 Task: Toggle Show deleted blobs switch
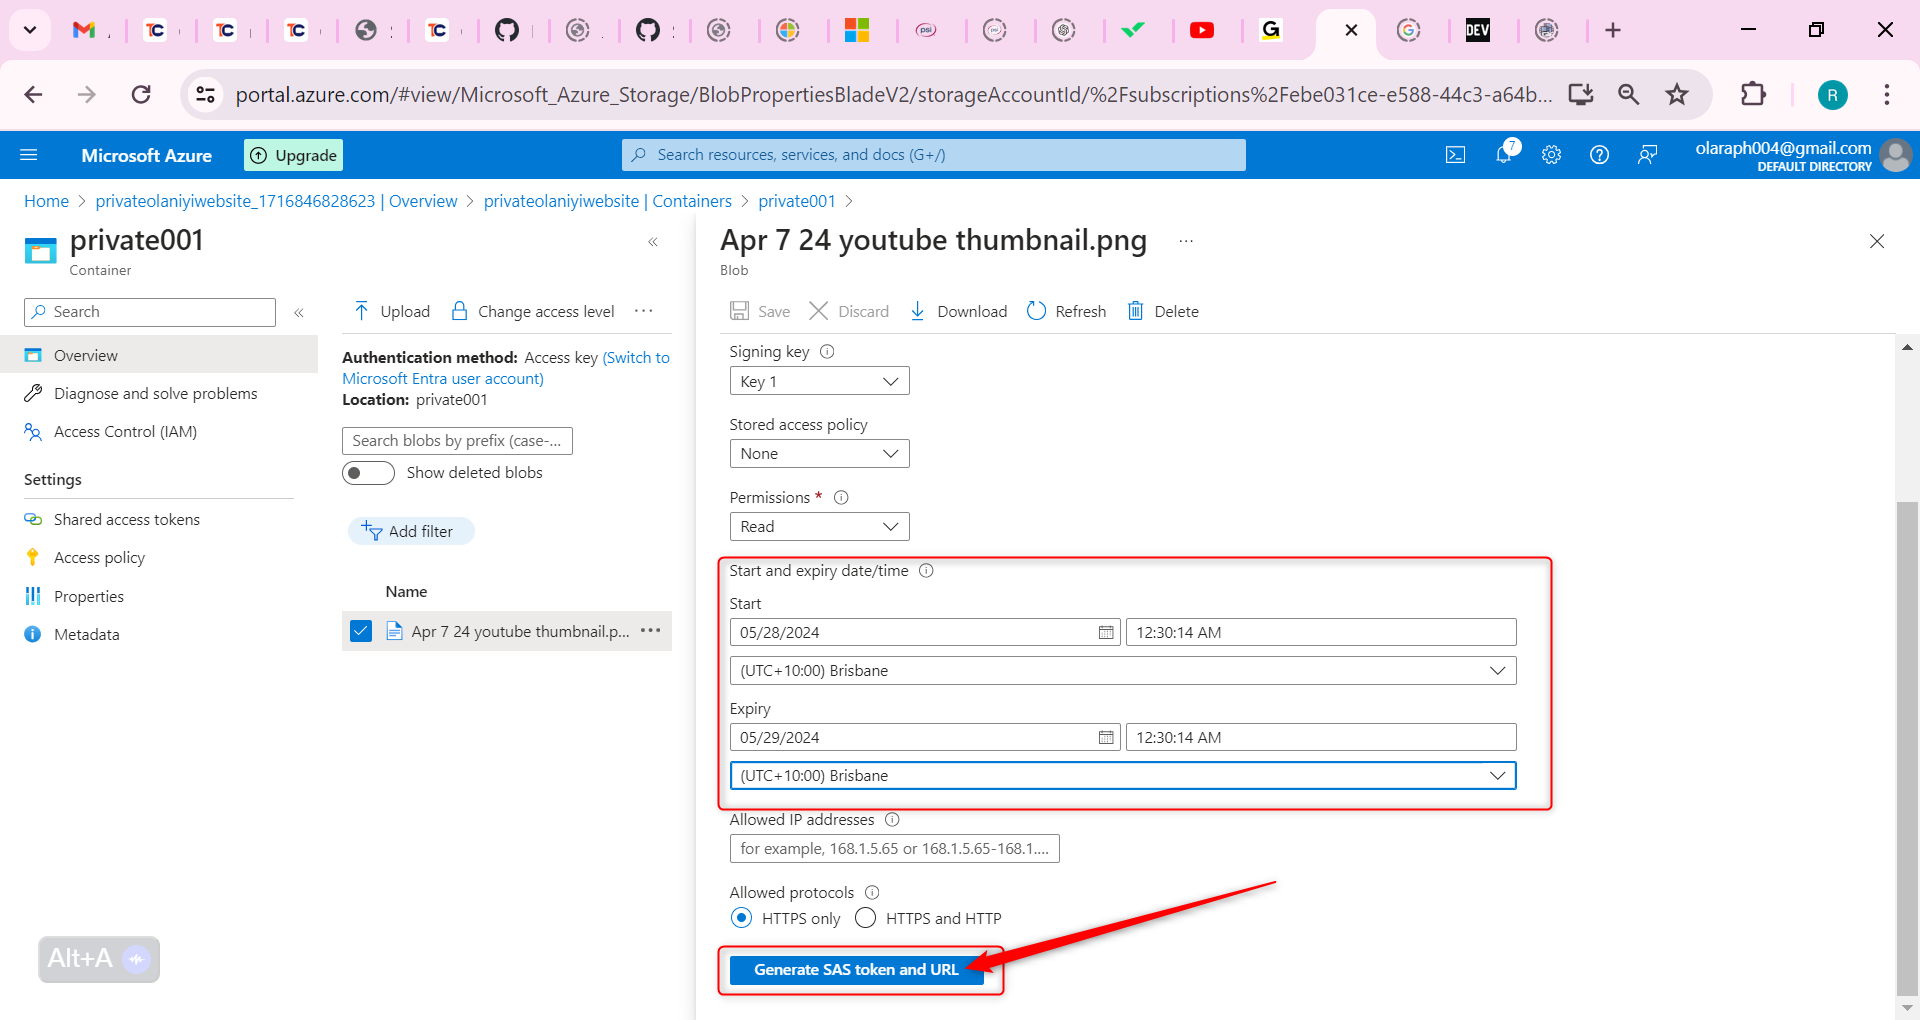pos(368,473)
